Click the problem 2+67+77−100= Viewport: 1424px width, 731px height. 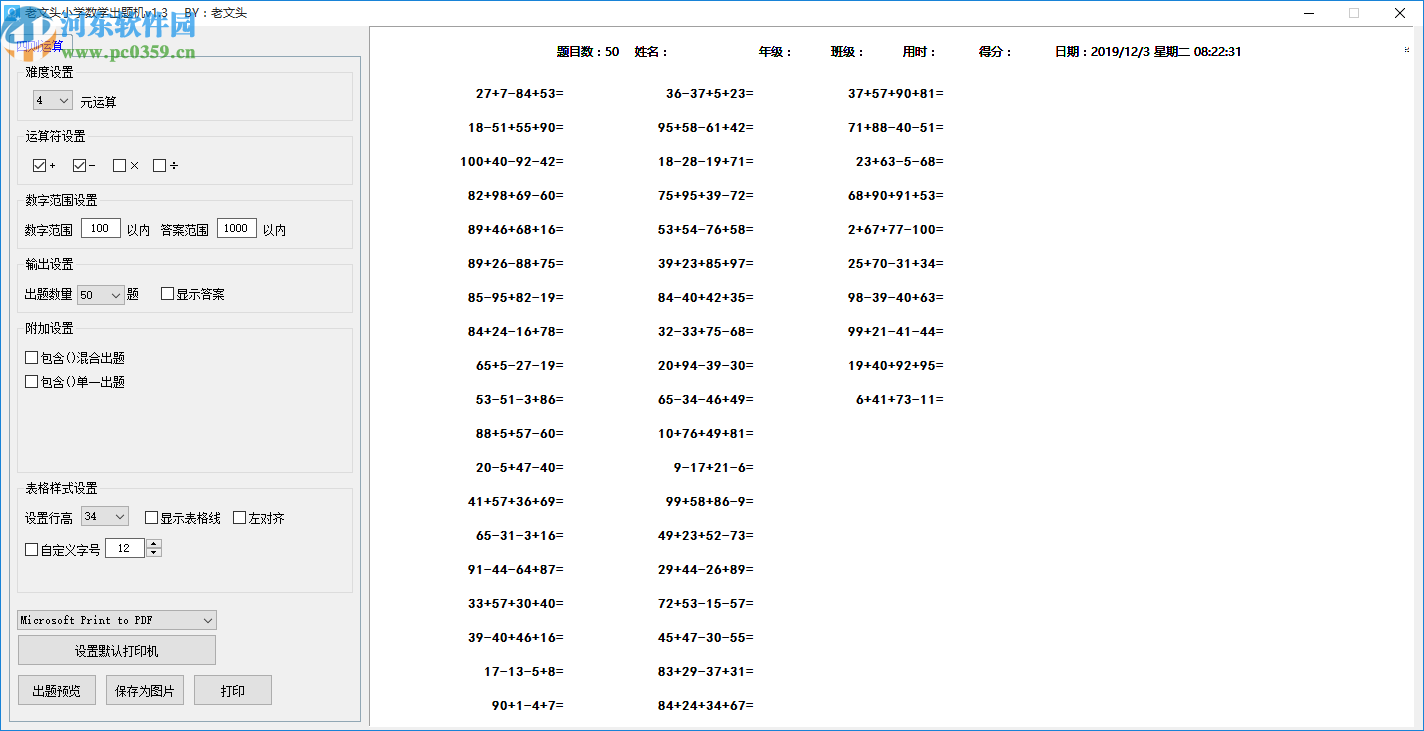[896, 230]
